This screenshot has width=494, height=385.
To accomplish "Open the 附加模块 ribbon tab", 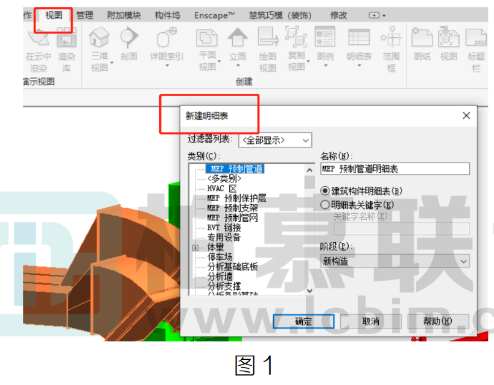I will click(124, 15).
